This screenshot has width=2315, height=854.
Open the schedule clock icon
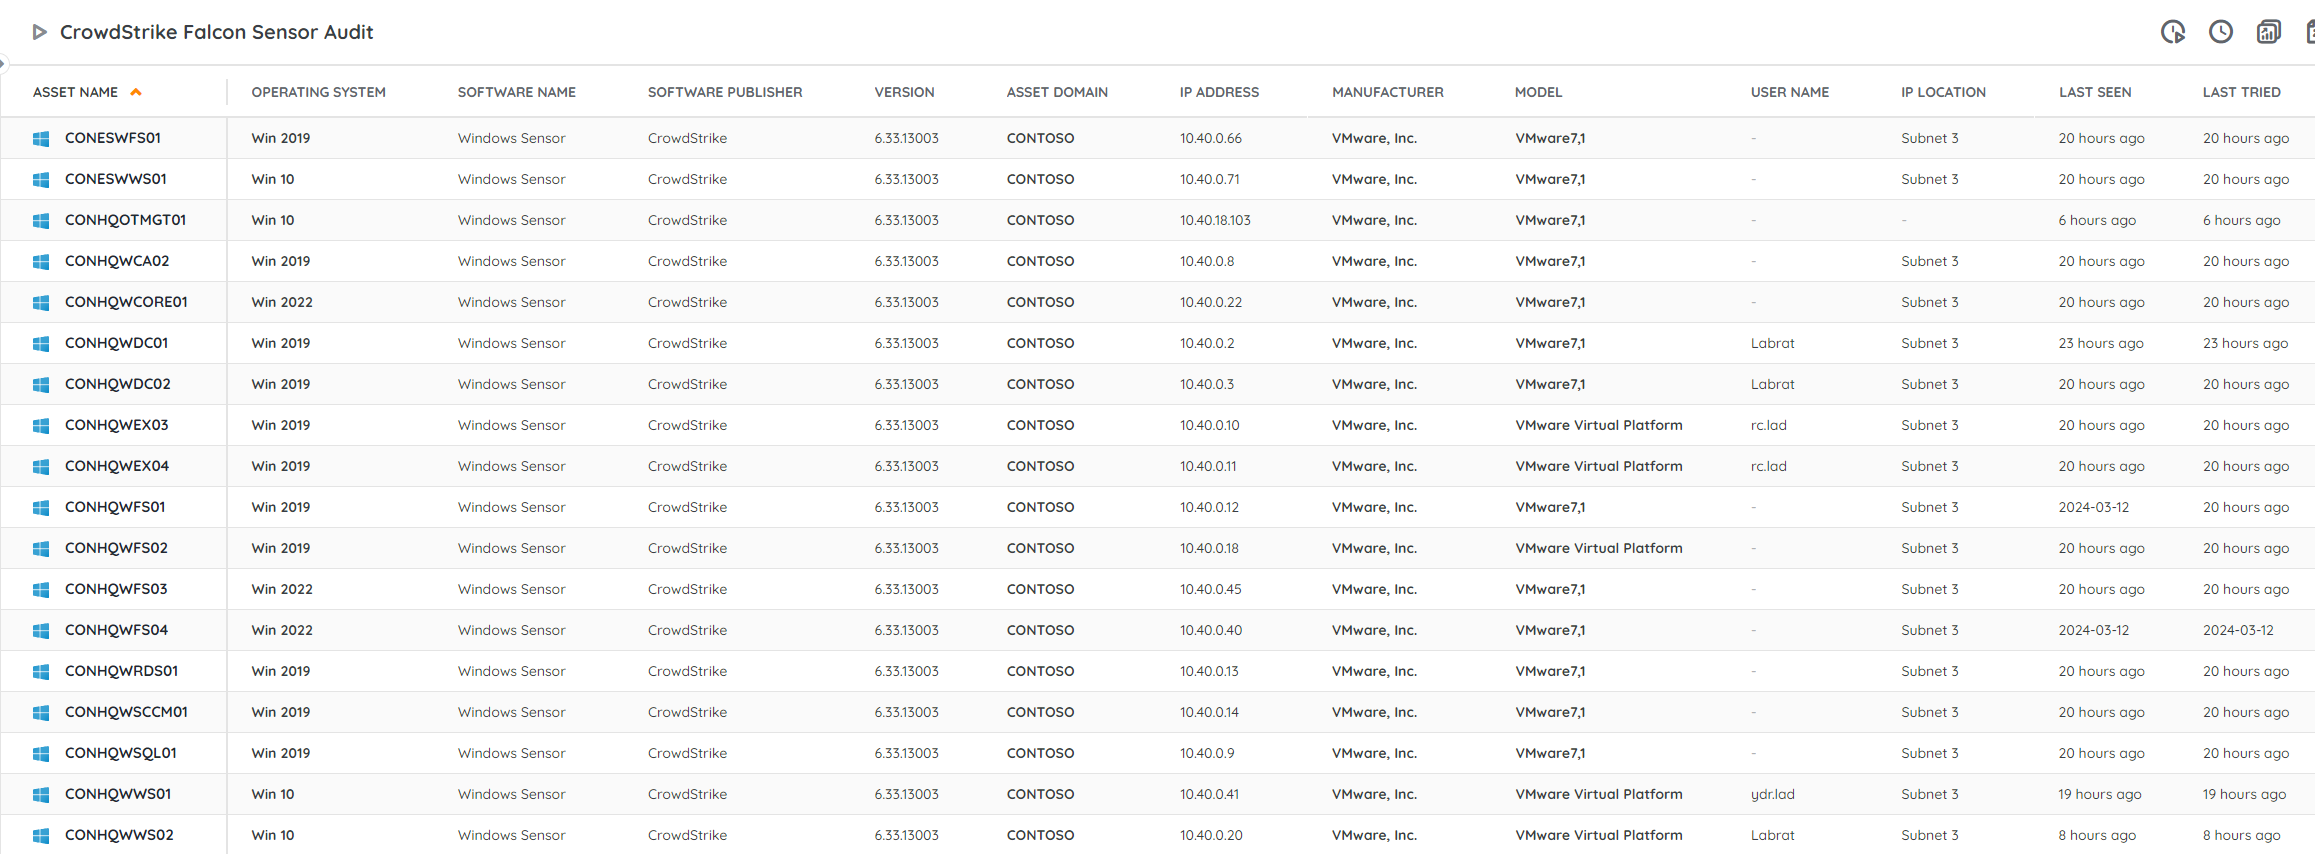(2221, 32)
